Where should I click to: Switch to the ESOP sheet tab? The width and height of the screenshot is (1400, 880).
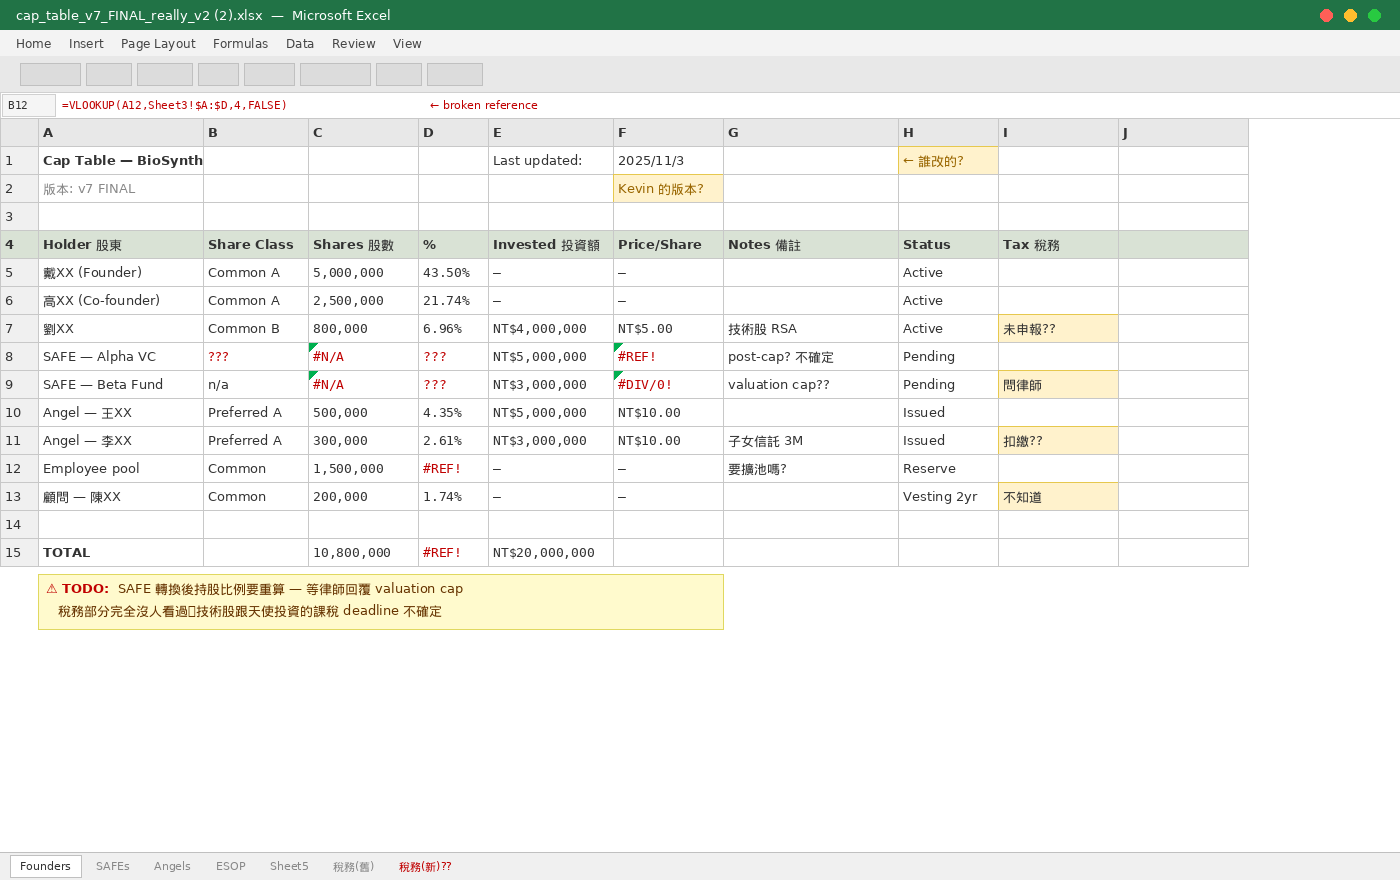click(x=231, y=866)
